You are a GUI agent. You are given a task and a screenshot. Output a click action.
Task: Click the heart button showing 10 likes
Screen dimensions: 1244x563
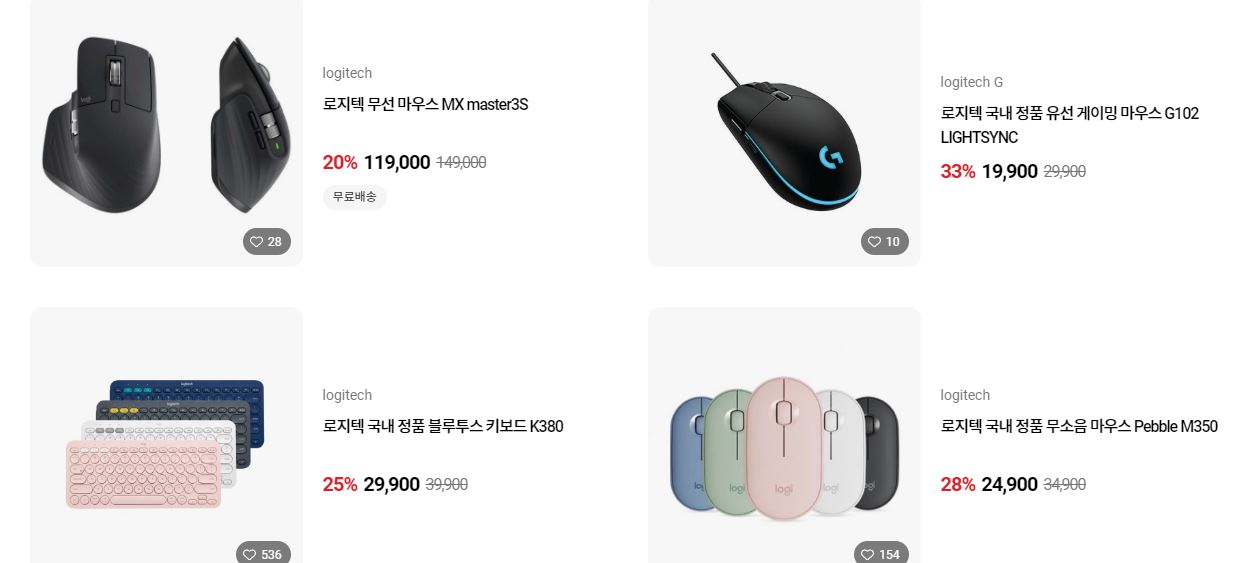(885, 242)
